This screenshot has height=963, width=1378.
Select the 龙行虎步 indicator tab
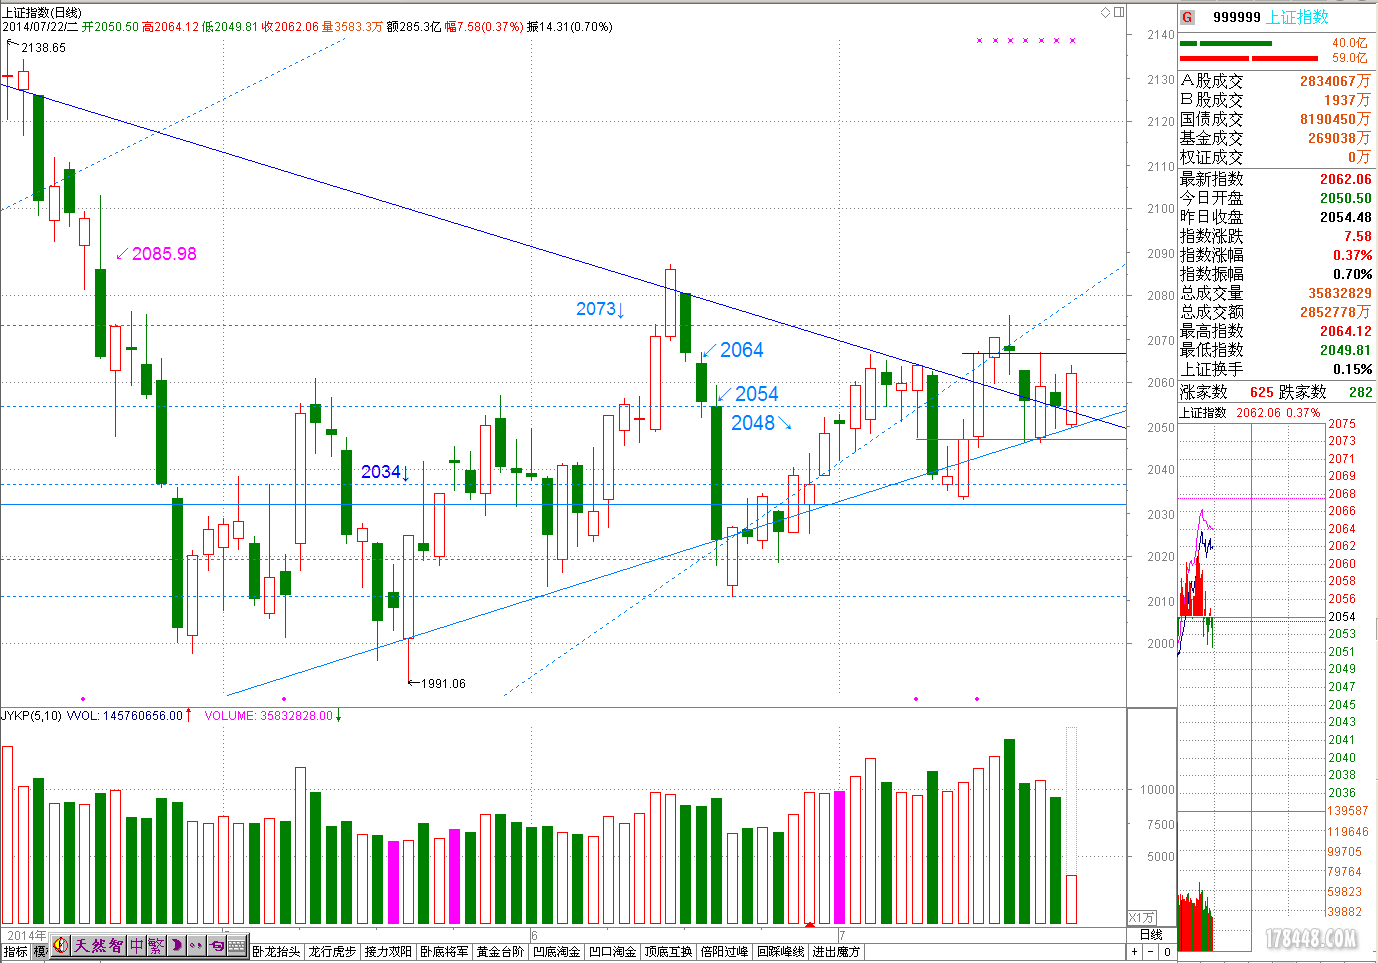(333, 952)
